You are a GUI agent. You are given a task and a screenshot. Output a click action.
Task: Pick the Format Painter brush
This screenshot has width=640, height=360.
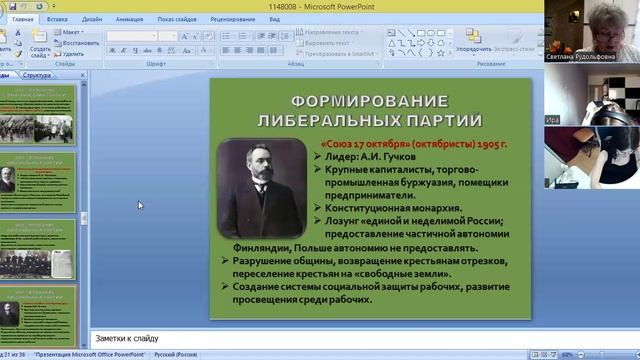[x=18, y=54]
